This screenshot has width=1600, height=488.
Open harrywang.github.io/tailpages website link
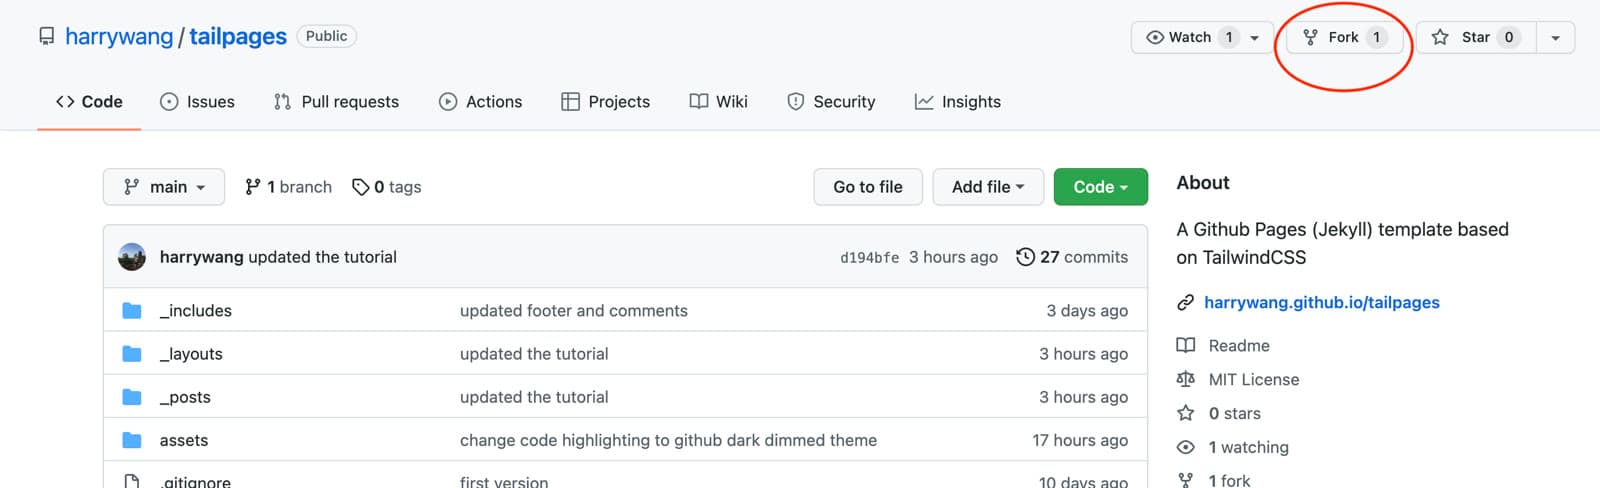point(1321,302)
